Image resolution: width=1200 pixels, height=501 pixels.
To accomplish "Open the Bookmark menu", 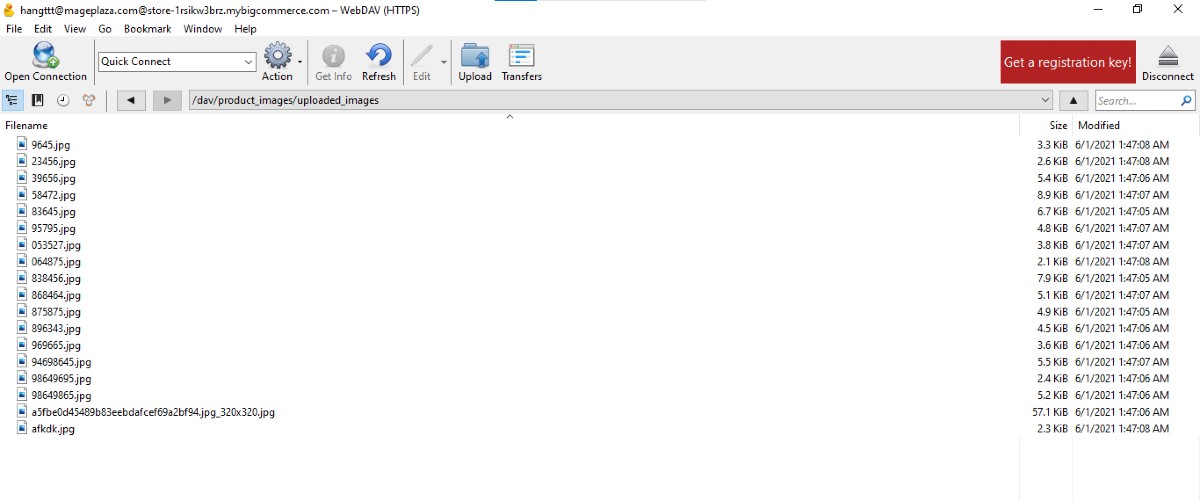I will [147, 29].
